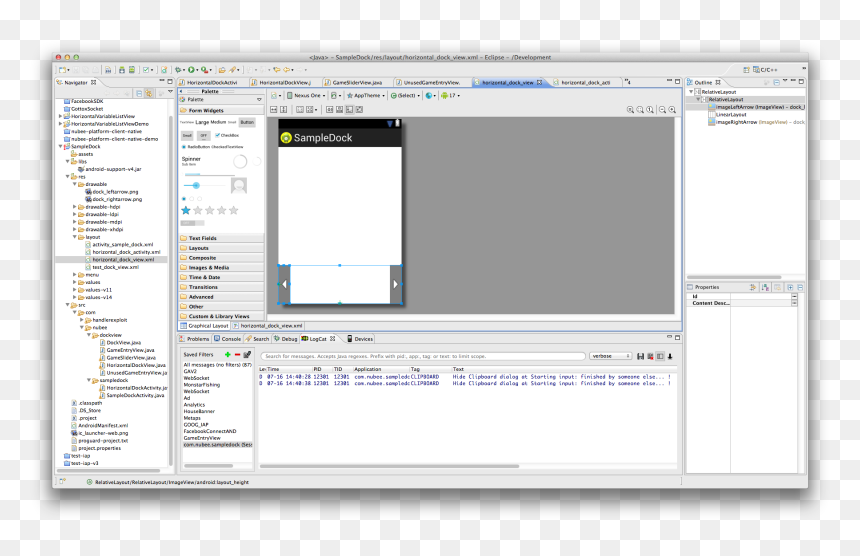Click the OFF toggle widget in palette

click(204, 135)
